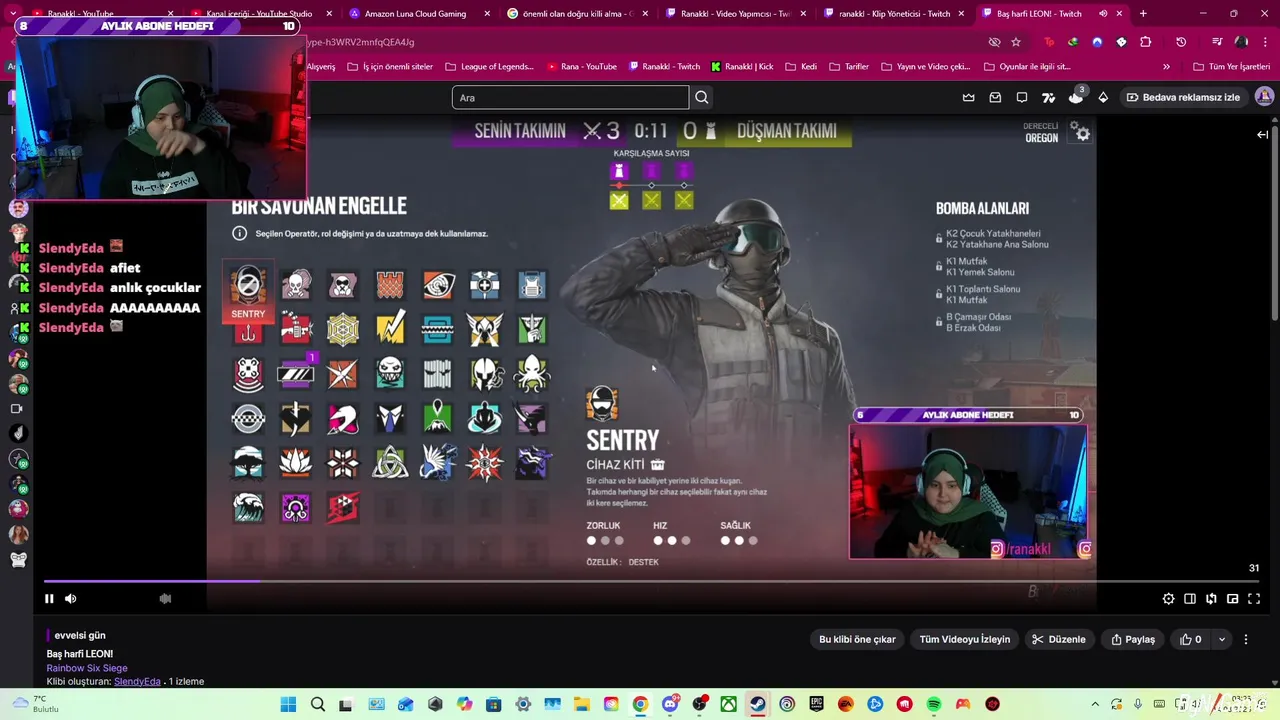
Task: Expand hidden bookmarks chevron
Action: 1166,67
